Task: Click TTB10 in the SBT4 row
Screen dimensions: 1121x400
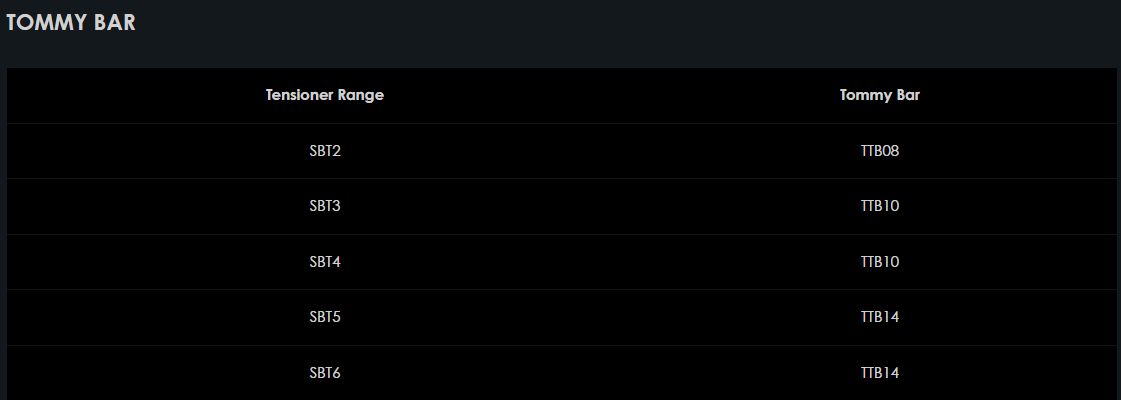Action: point(880,262)
